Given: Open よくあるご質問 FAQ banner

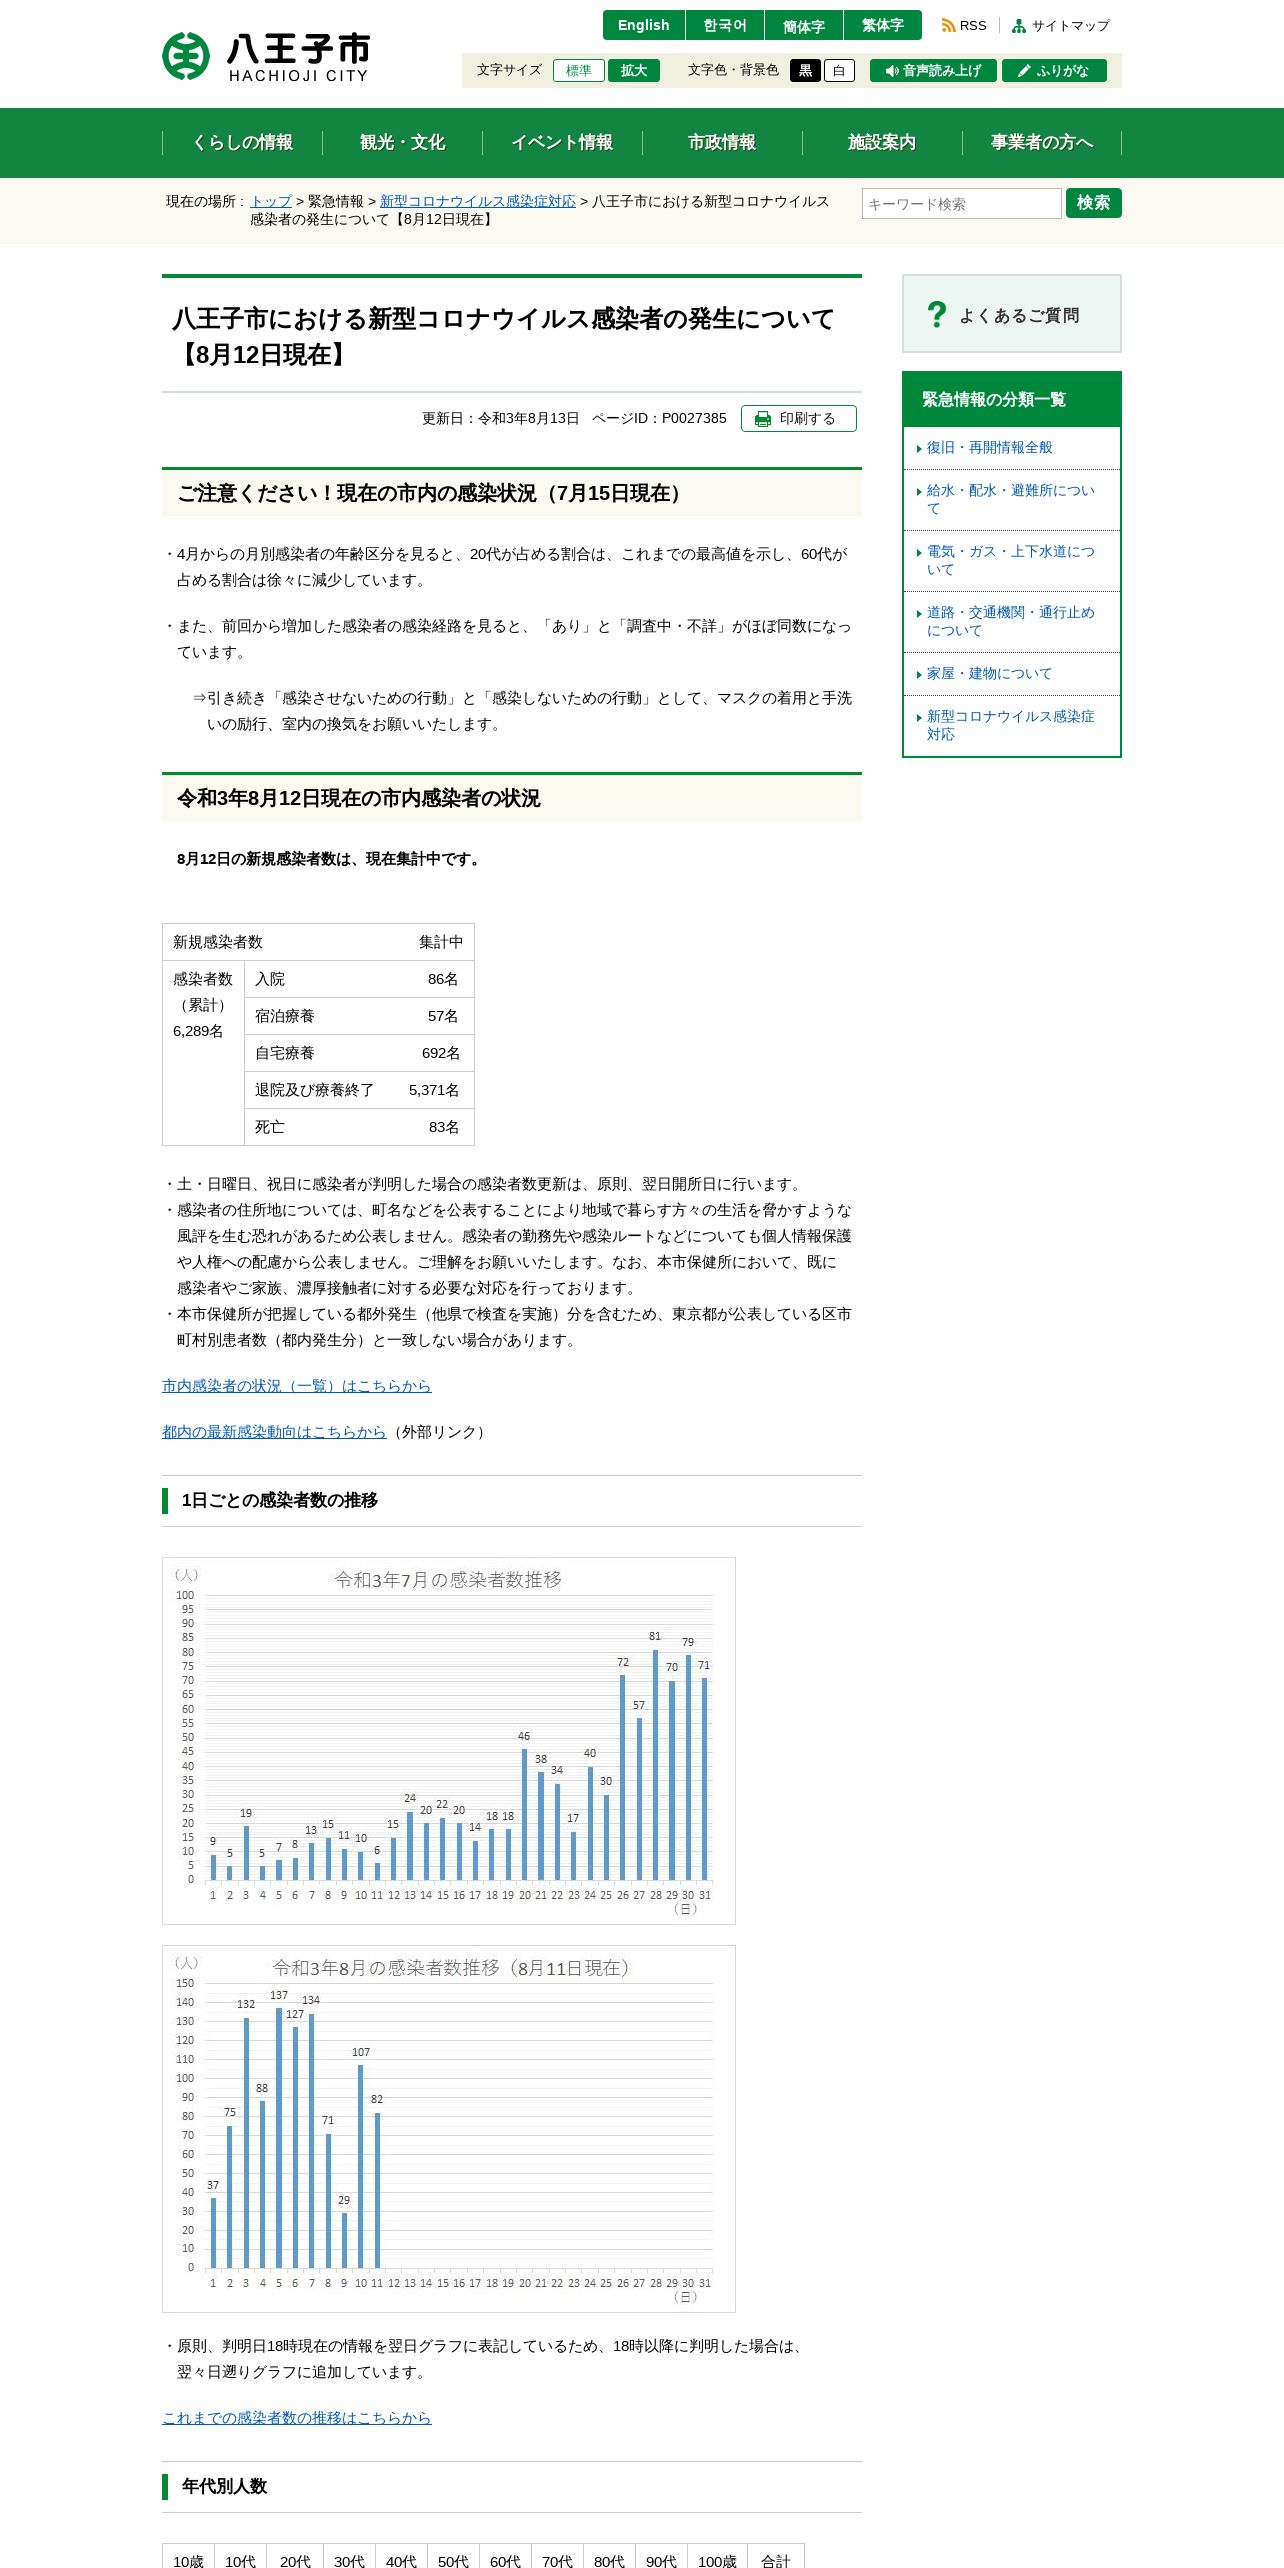Looking at the screenshot, I should click(x=1012, y=314).
